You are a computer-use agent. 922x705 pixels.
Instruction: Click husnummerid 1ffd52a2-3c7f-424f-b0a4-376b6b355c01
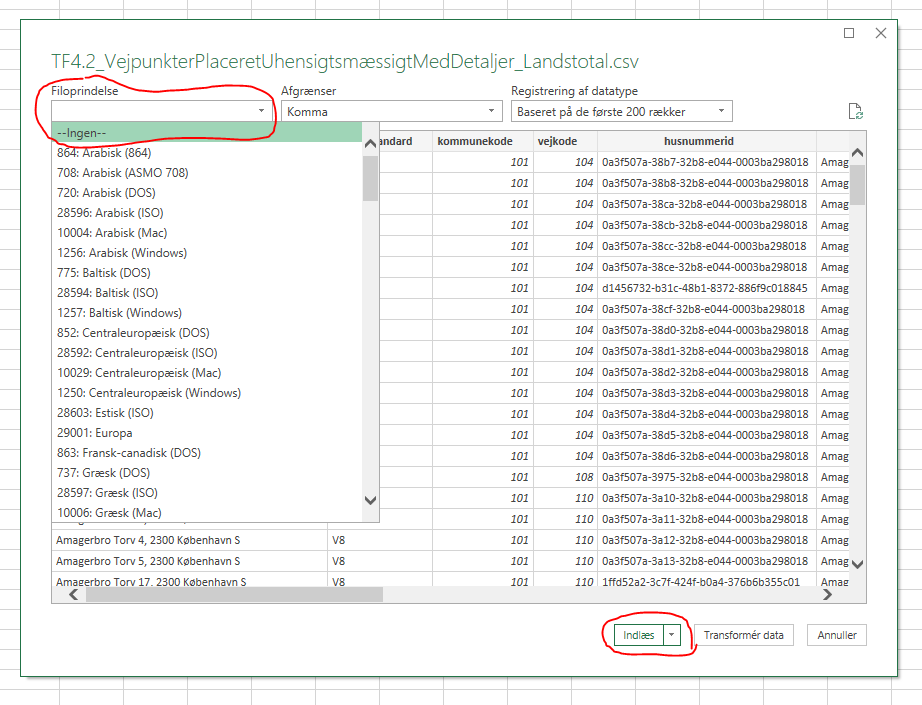pos(707,580)
